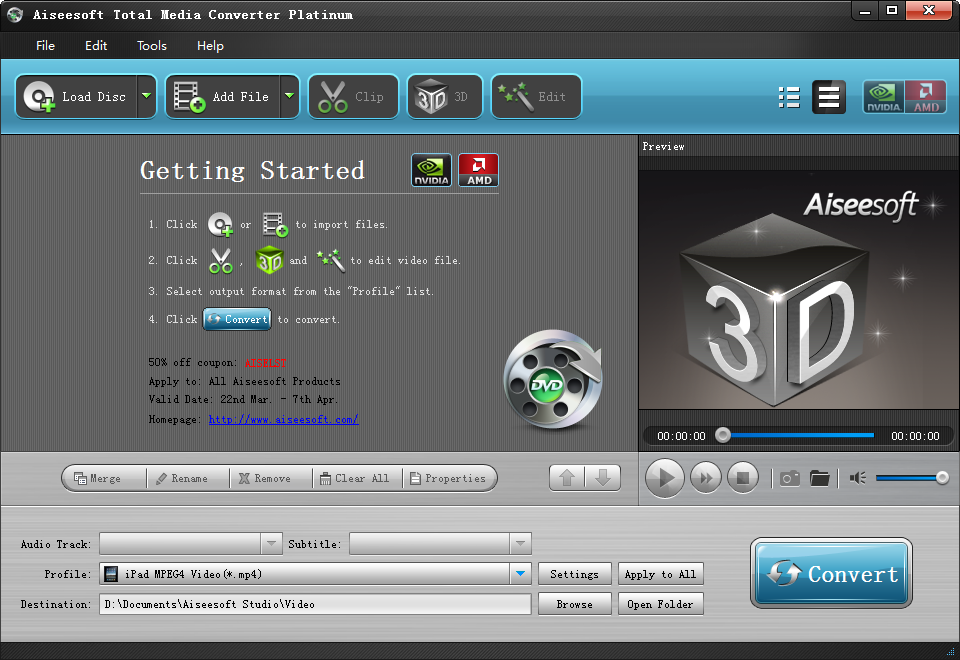The width and height of the screenshot is (960, 660).
Task: Take a snapshot with camera icon
Action: point(790,478)
